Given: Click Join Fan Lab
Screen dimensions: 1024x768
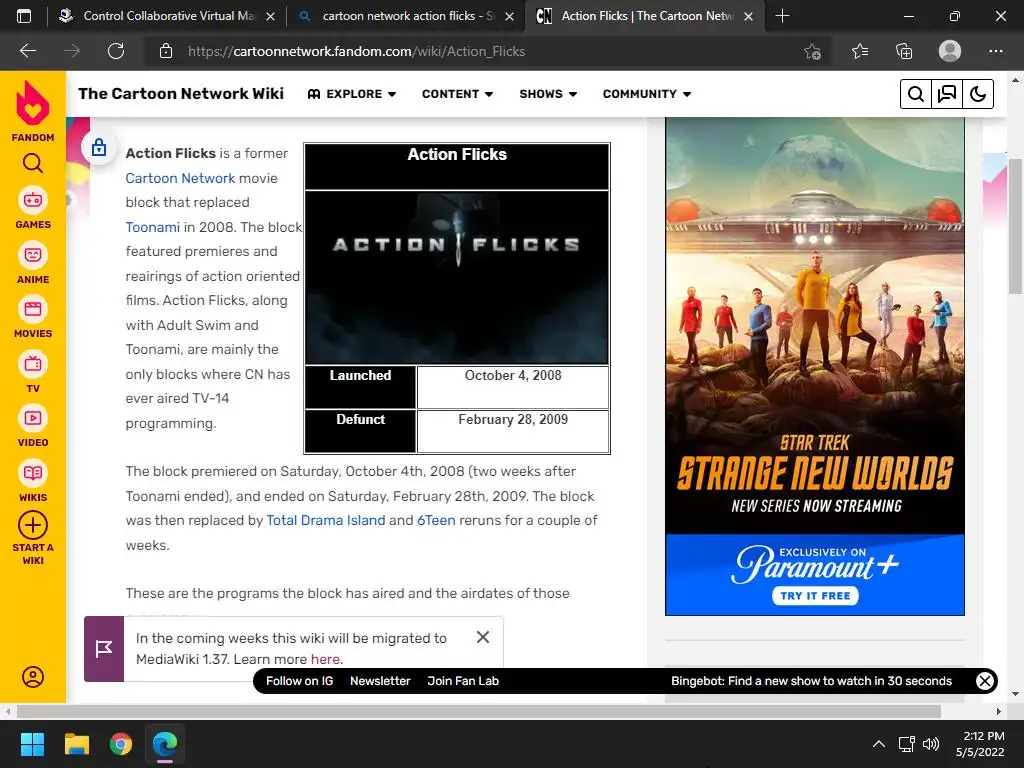Looking at the screenshot, I should 463,680.
